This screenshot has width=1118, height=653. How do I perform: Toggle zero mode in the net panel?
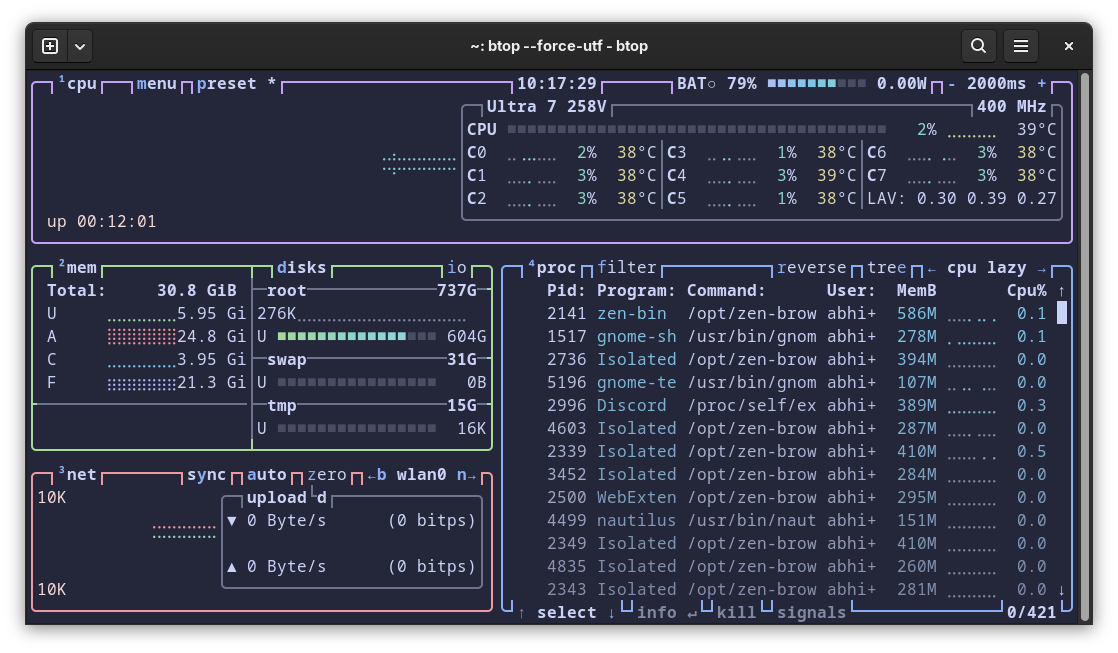[x=328, y=474]
